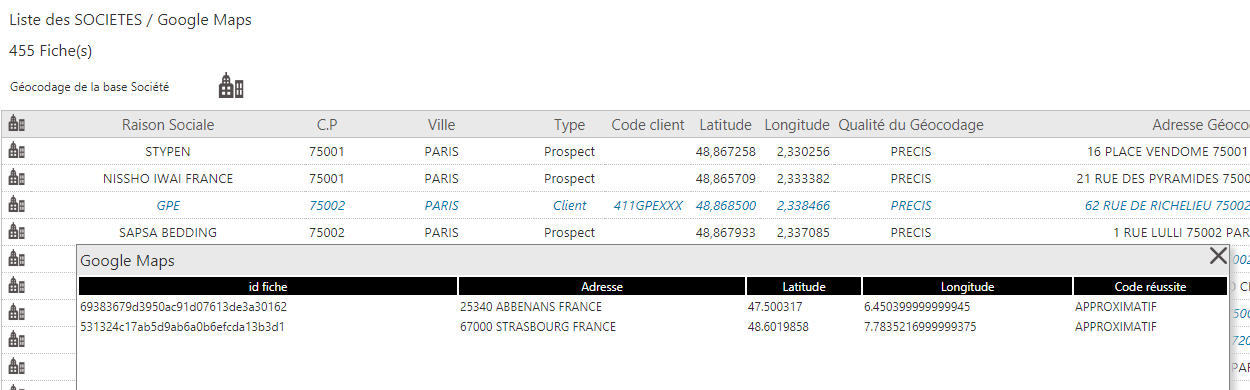
Task: Open the GPE company link
Action: pos(168,205)
